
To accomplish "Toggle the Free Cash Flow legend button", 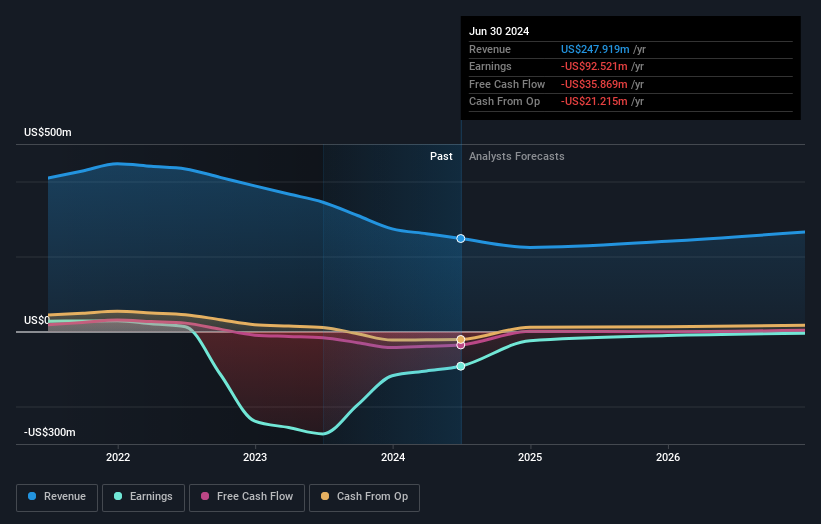I will coord(247,497).
